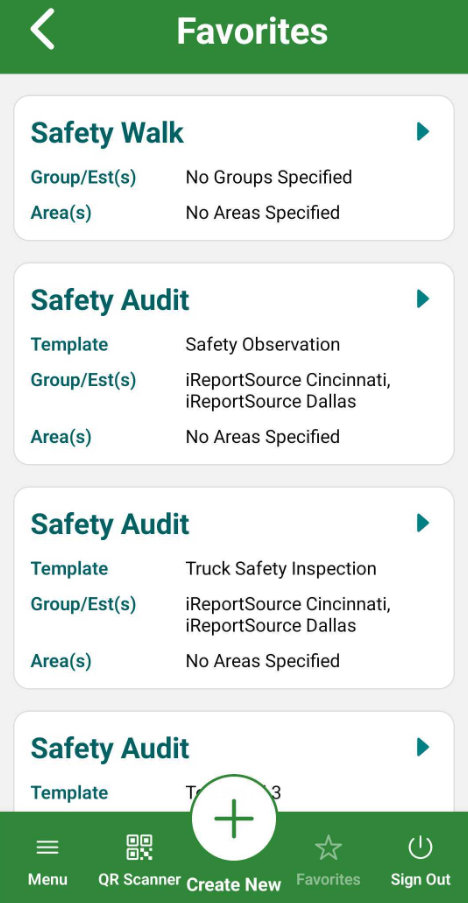Tap the QR Scanner label

pos(139,879)
